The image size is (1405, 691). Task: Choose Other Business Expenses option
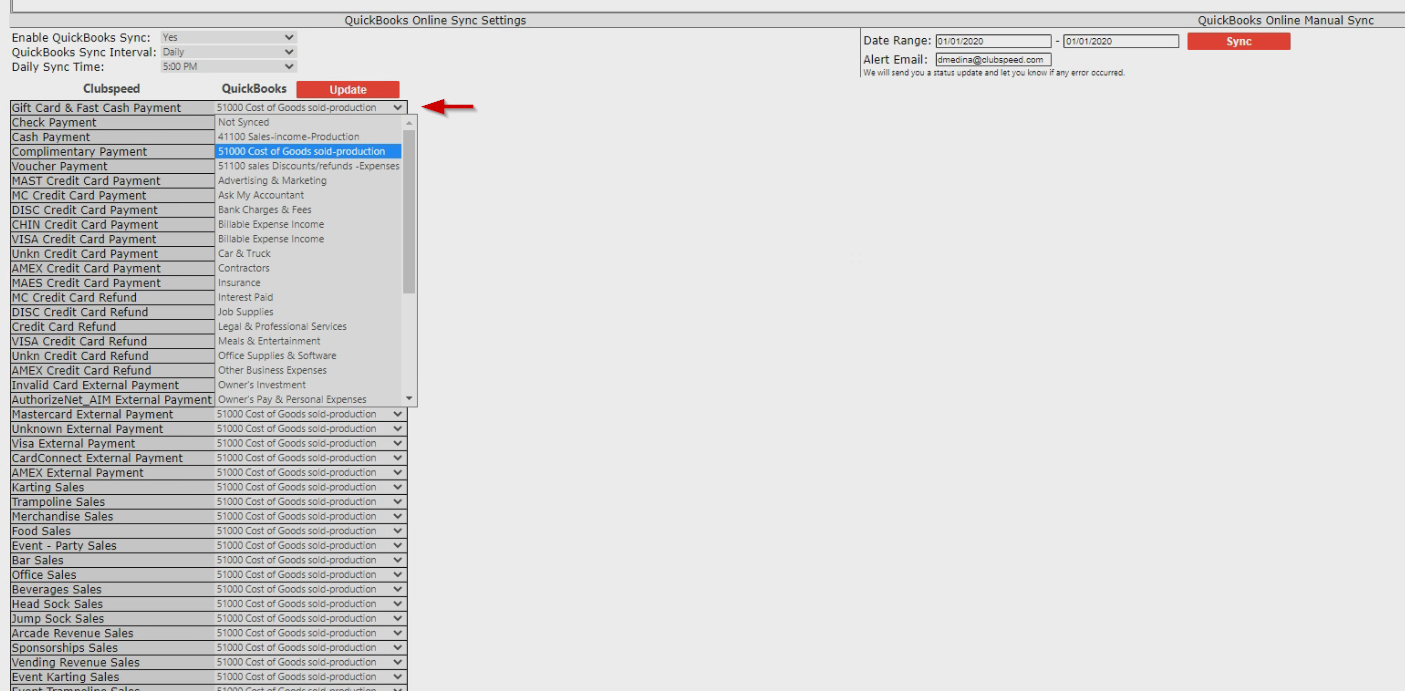tap(309, 370)
